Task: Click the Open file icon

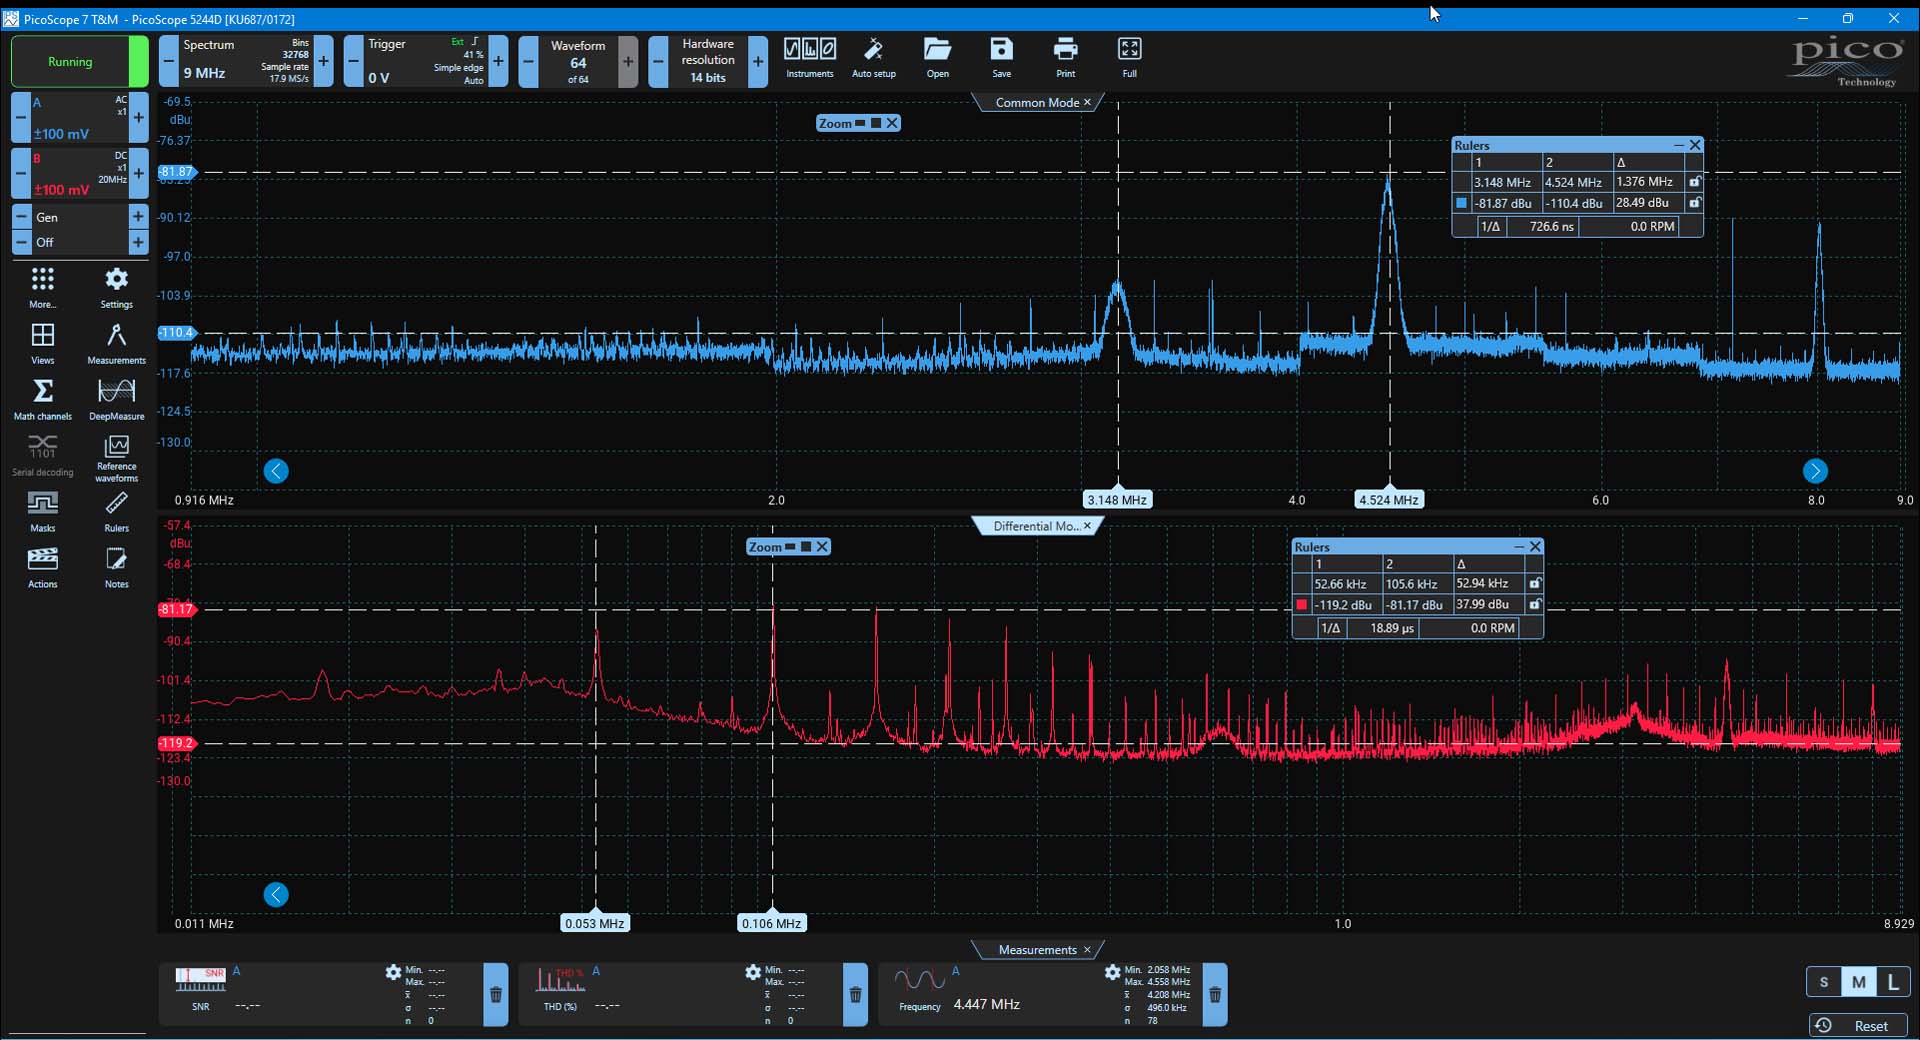Action: tap(937, 58)
